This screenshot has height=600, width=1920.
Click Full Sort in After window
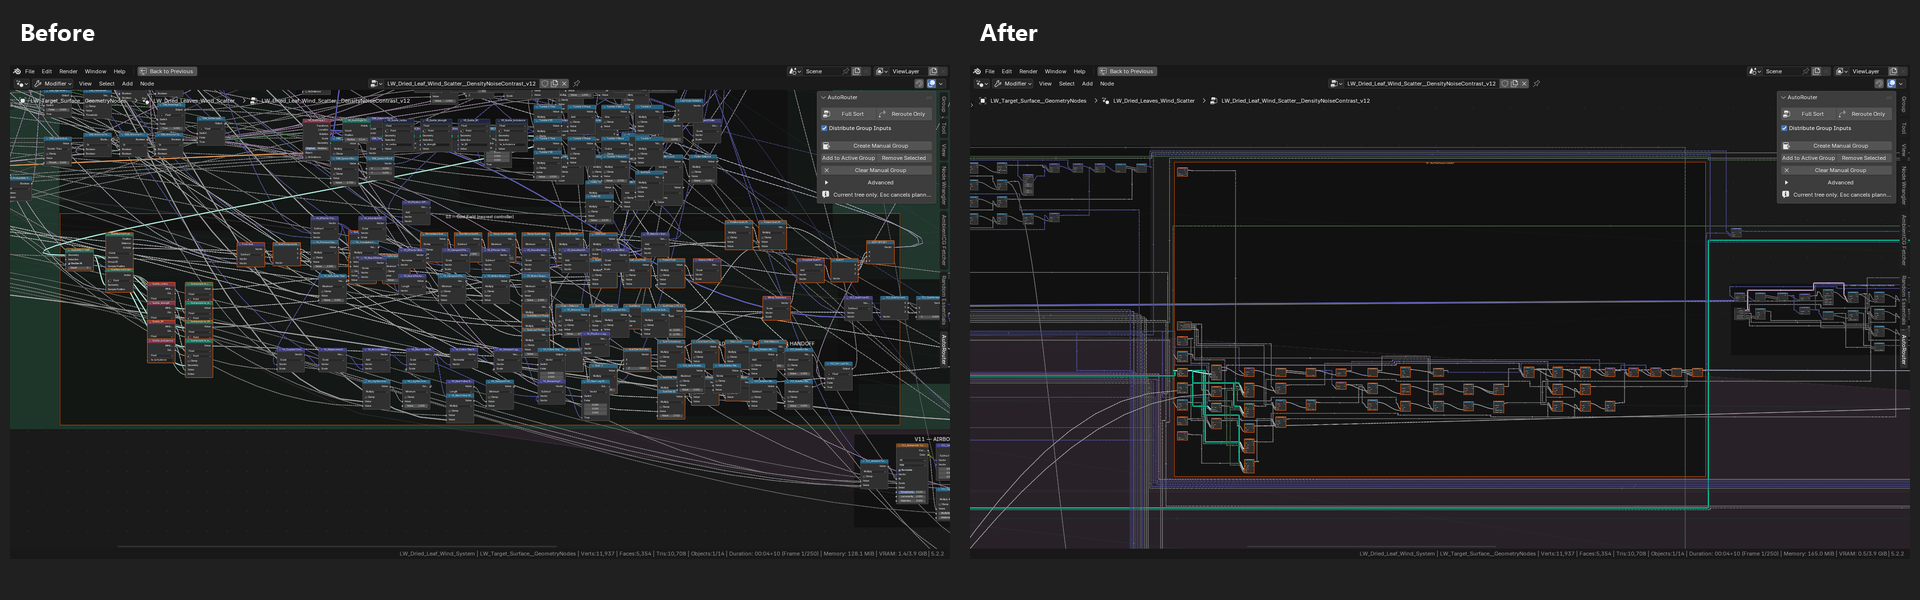tap(1808, 114)
